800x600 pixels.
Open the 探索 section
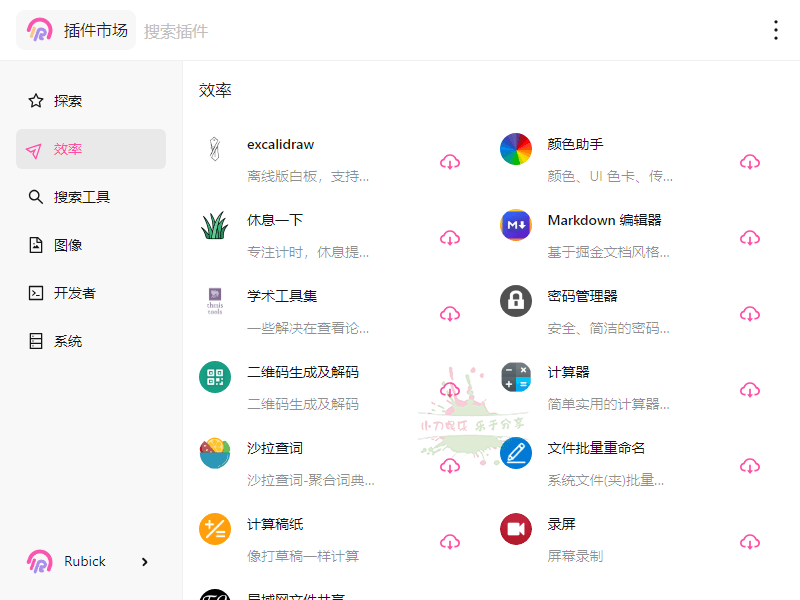click(x=66, y=100)
